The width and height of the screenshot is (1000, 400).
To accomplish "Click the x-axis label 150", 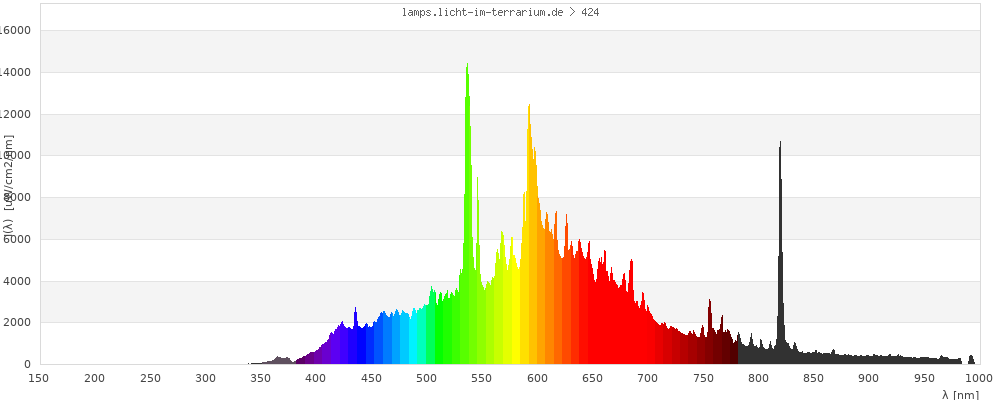I will 39,378.
